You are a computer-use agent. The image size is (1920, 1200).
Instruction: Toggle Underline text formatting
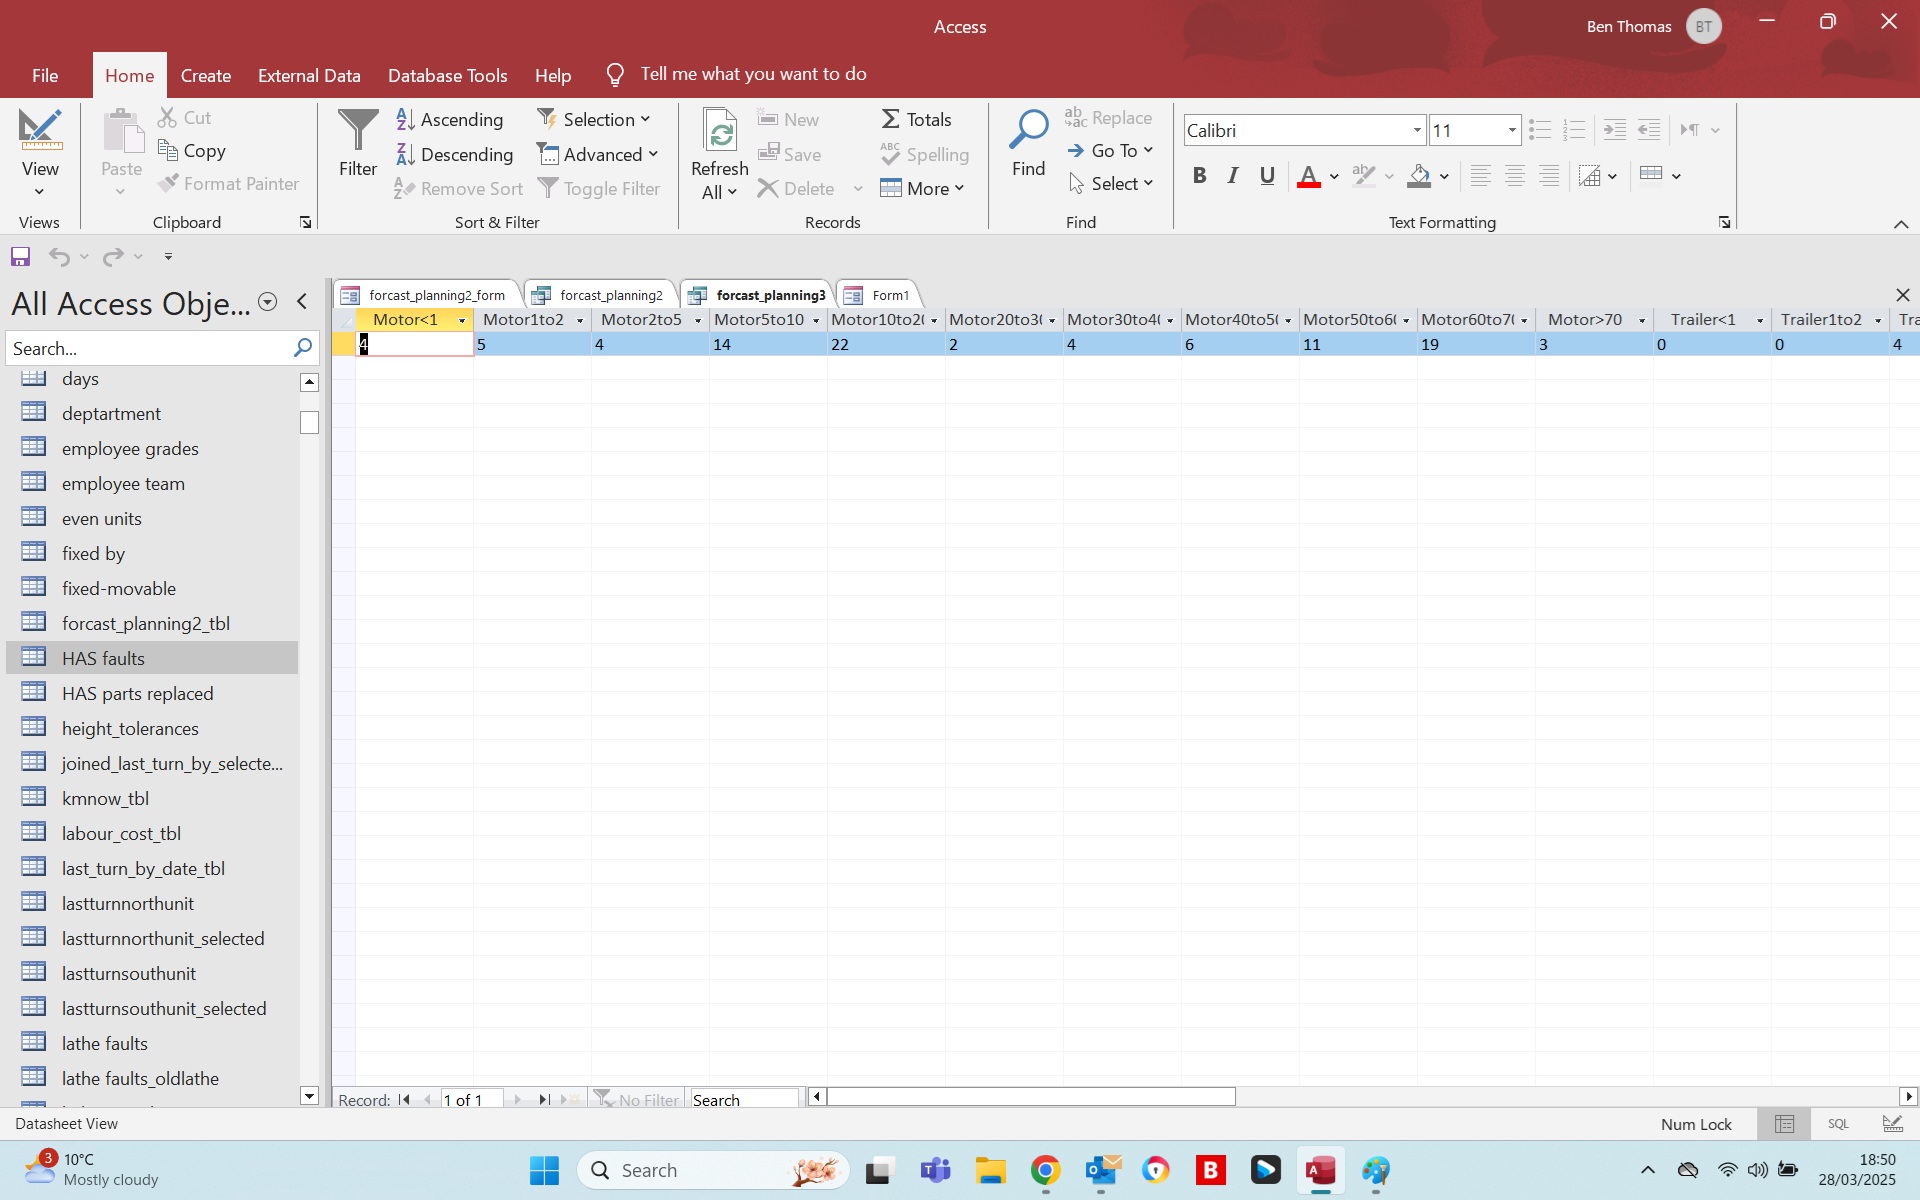(x=1267, y=177)
